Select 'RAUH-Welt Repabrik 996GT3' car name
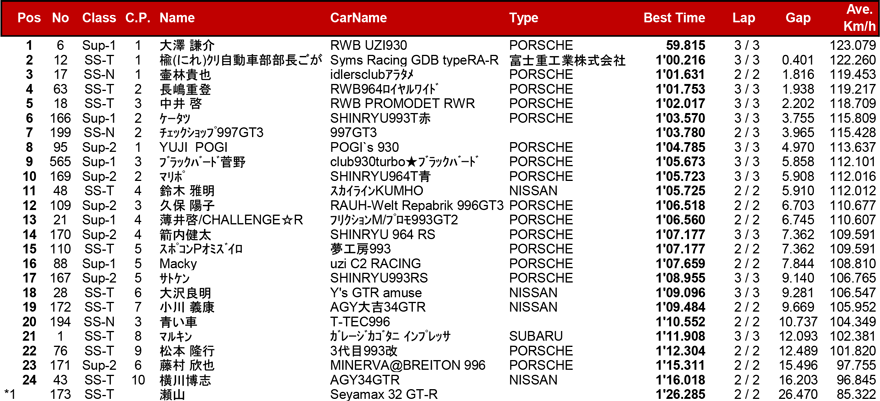This screenshot has width=880, height=401. pyautogui.click(x=417, y=206)
